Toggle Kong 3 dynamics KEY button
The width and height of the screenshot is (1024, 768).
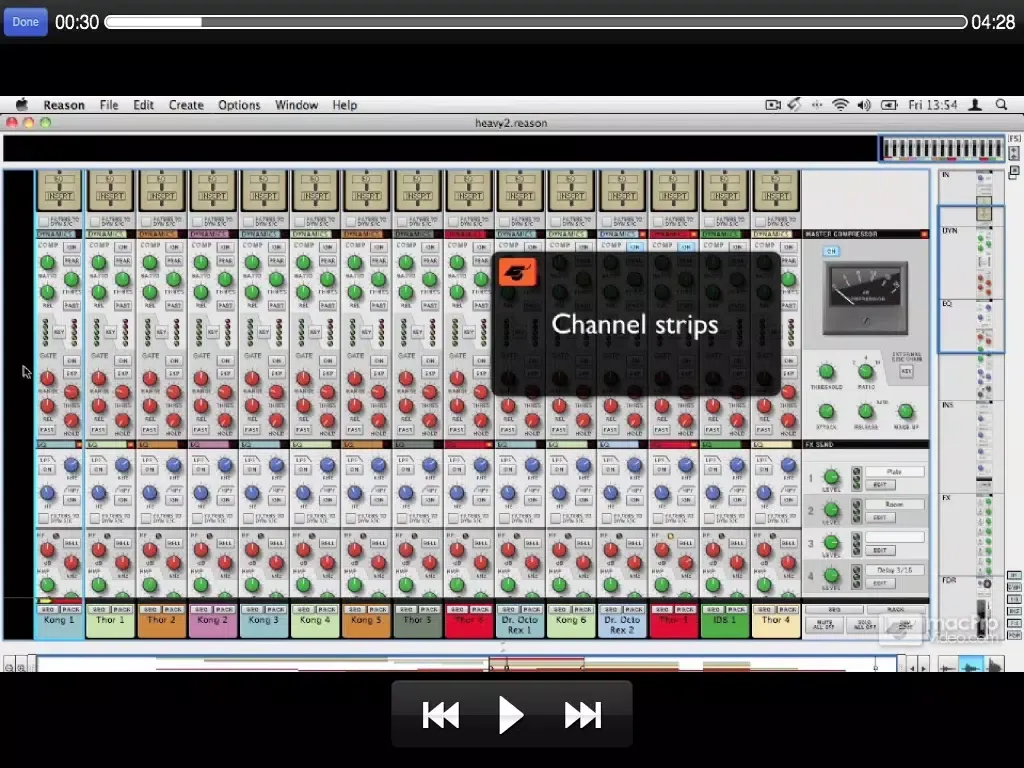[x=264, y=332]
